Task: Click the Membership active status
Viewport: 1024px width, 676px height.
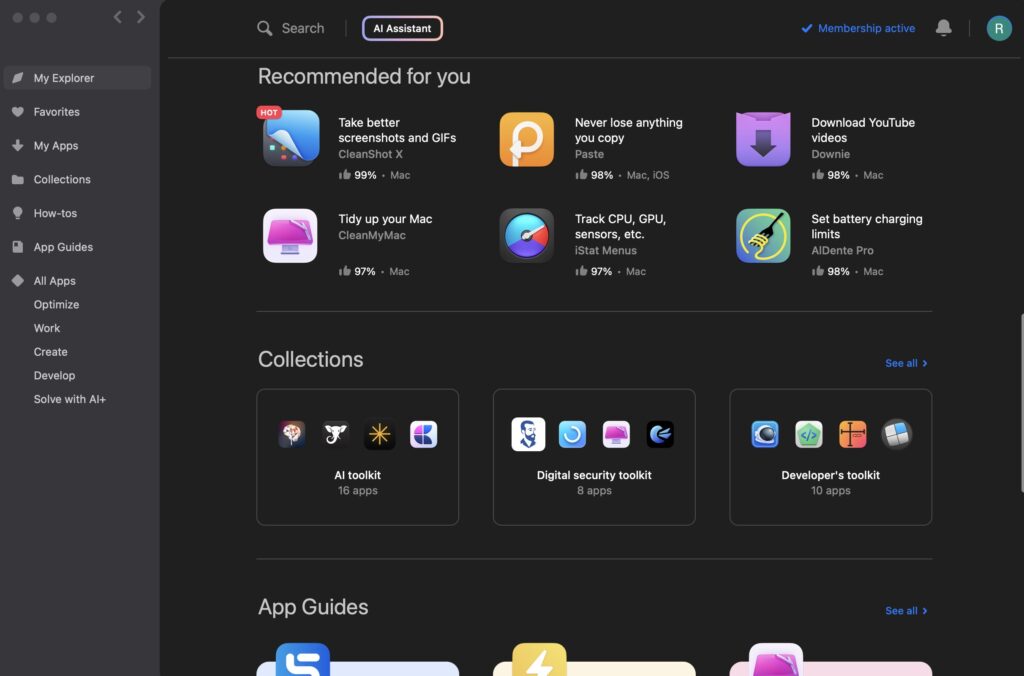Action: (x=858, y=28)
